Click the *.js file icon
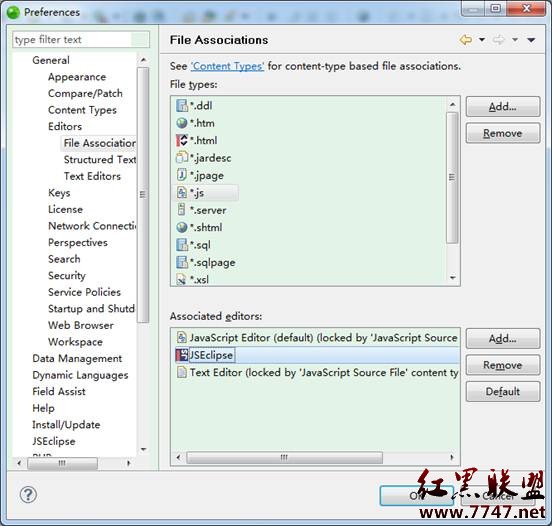 pyautogui.click(x=182, y=193)
